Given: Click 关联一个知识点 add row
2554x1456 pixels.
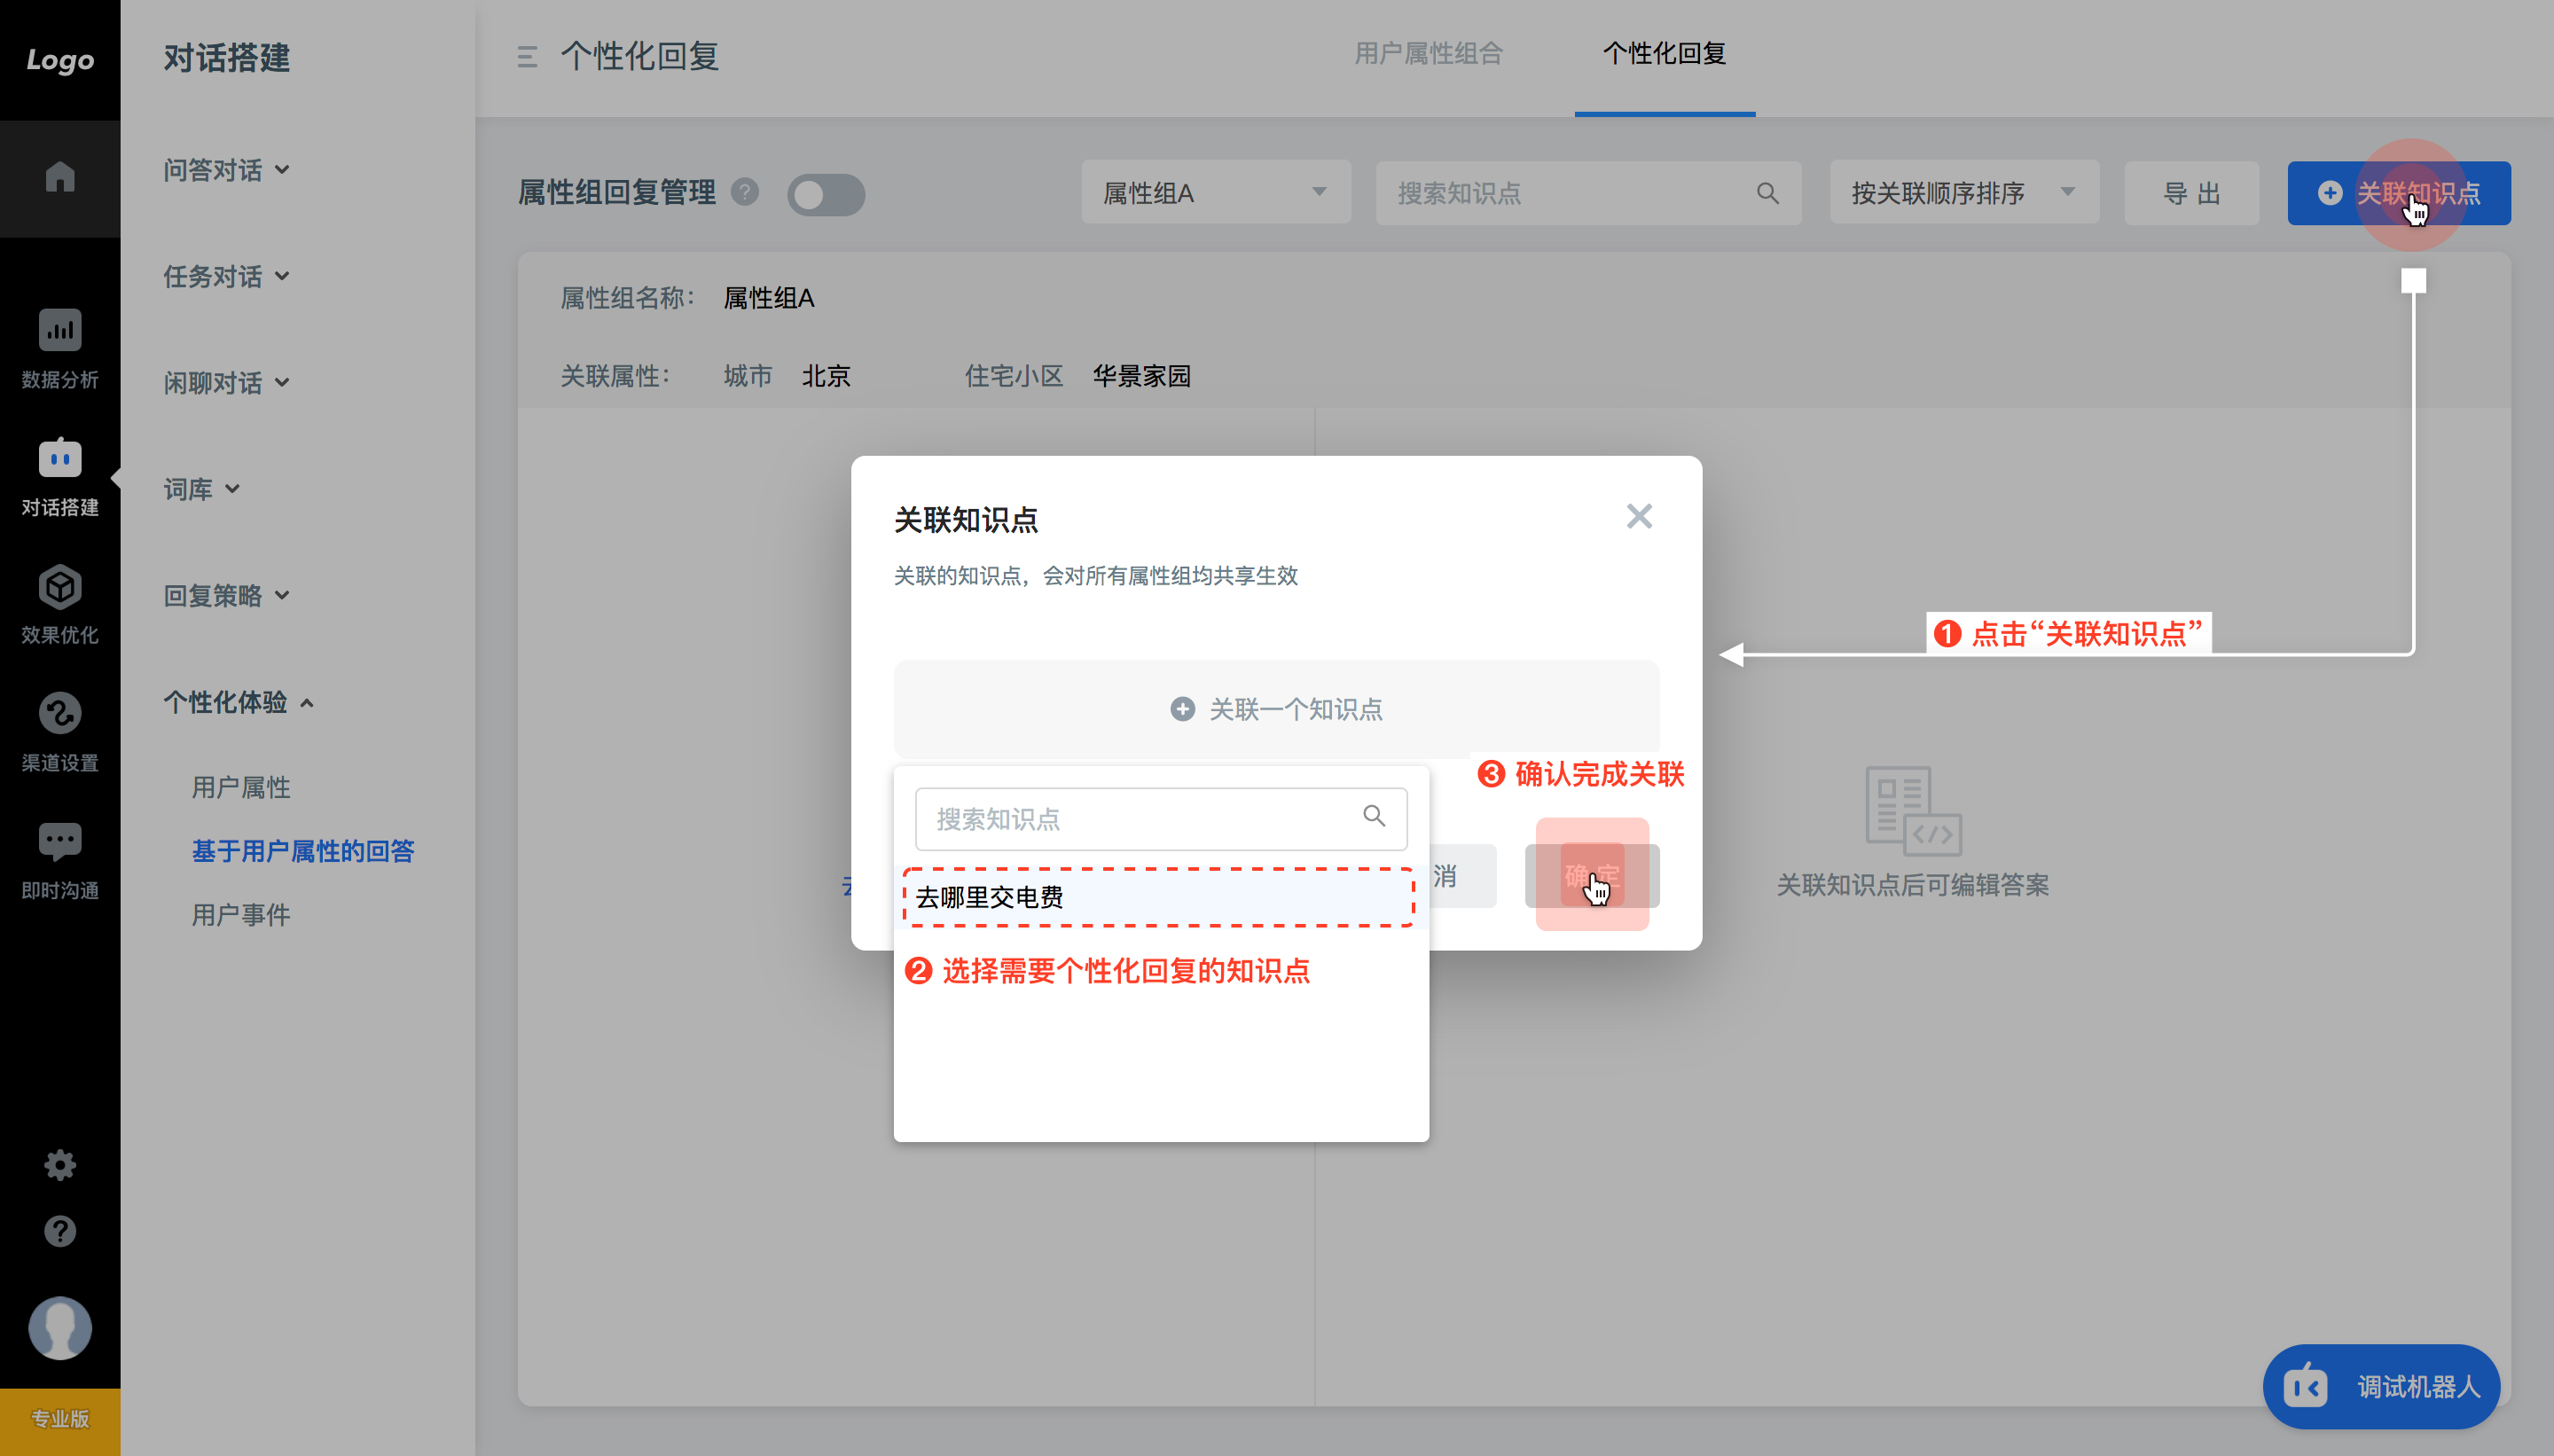Looking at the screenshot, I should click(1276, 708).
